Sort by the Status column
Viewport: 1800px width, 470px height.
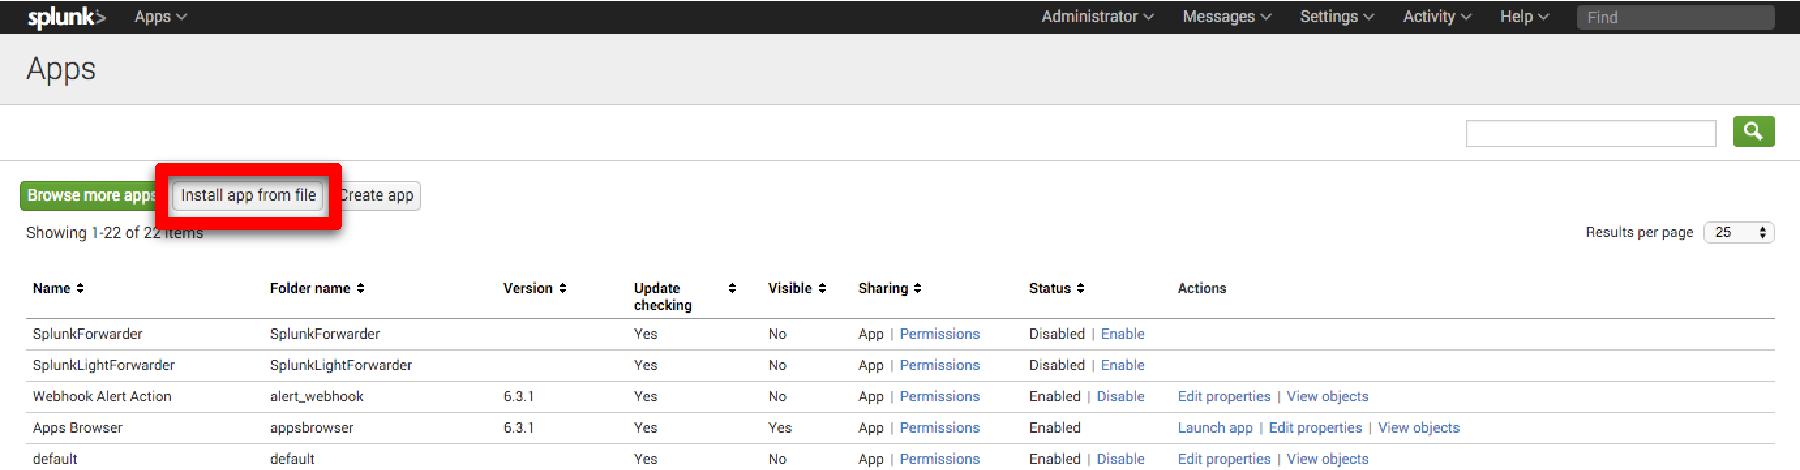coord(1056,288)
